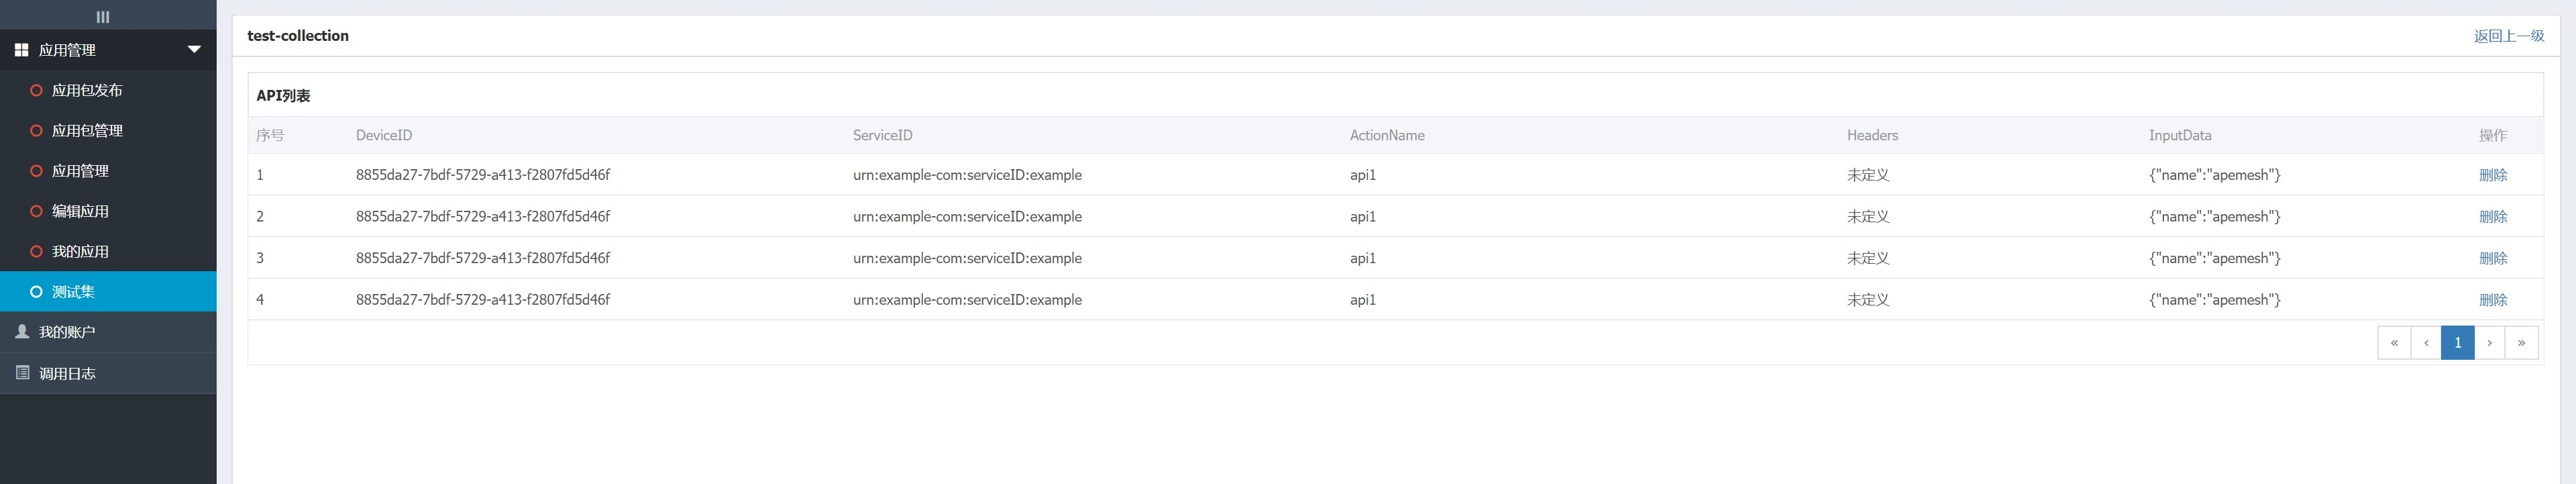Click the circle icon beside 我的应用
This screenshot has height=484, width=2576.
[x=36, y=251]
